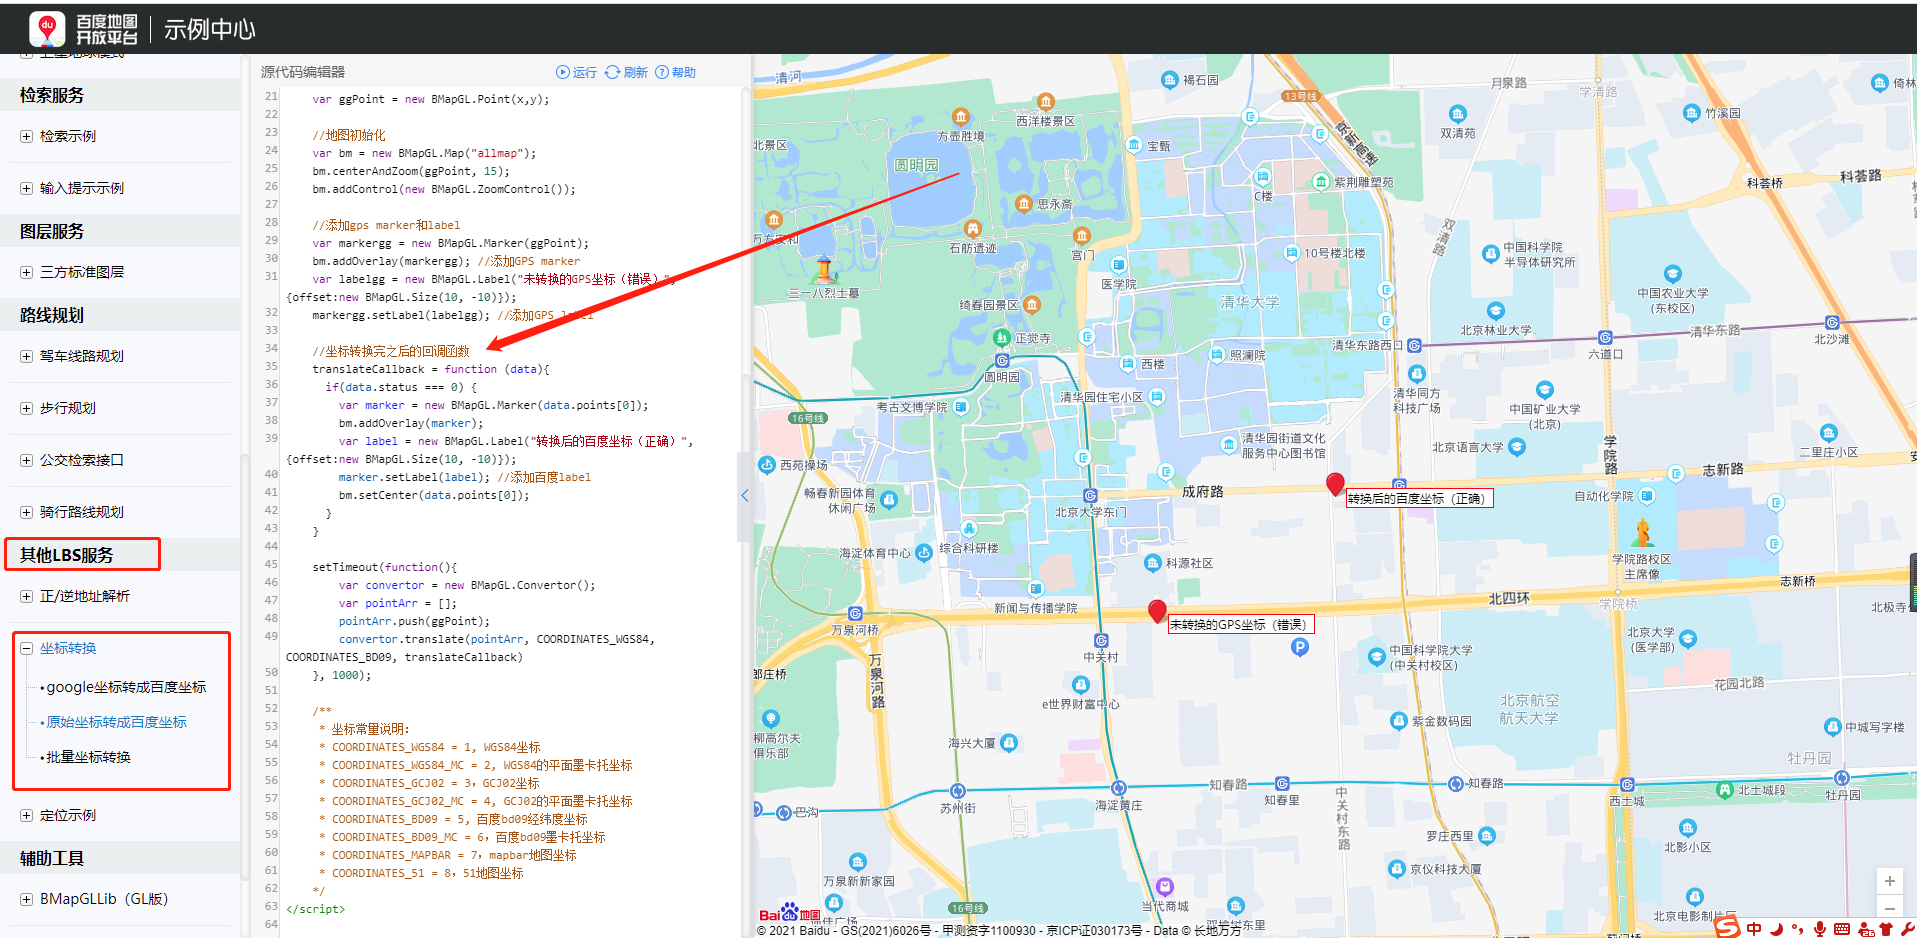The image size is (1917, 938).
Task: Click the Baidu map logo on the map
Action: [789, 913]
